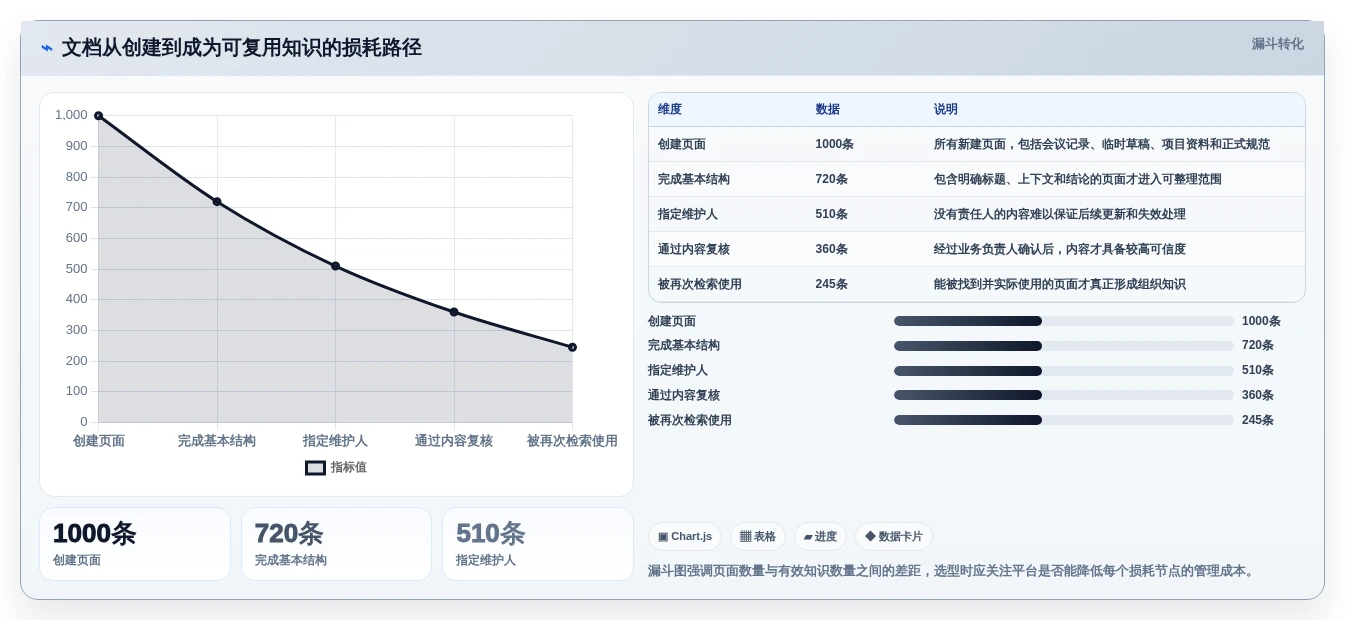This screenshot has width=1345, height=620.
Task: Click the 说明 column header
Action: coord(946,110)
